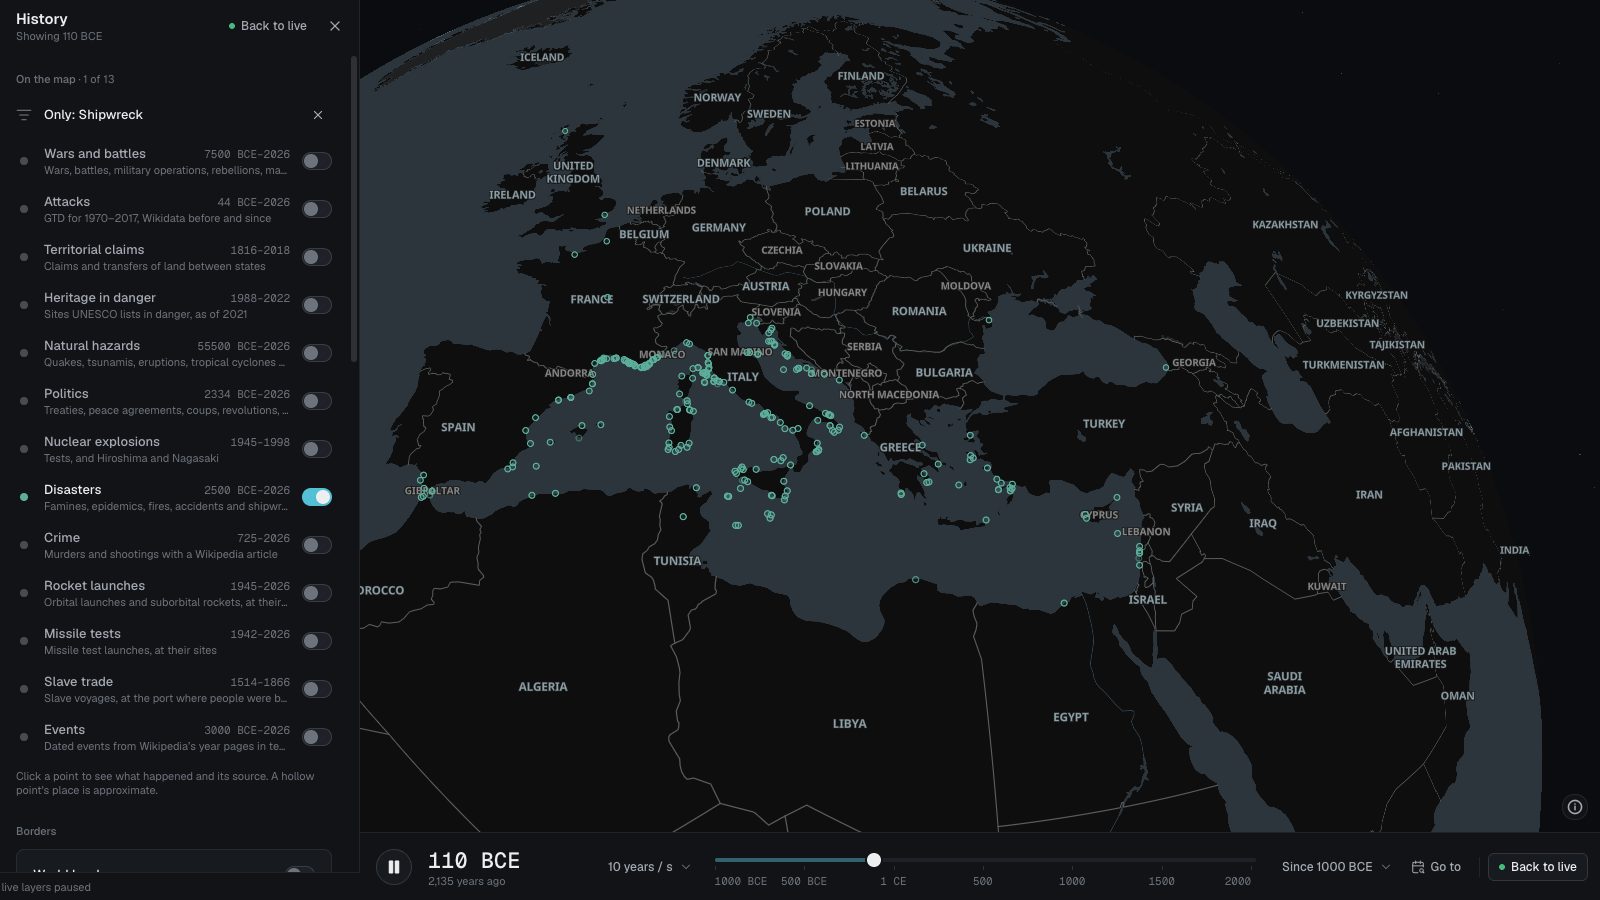Pause the timeline playback
The height and width of the screenshot is (900, 1600).
coord(394,867)
